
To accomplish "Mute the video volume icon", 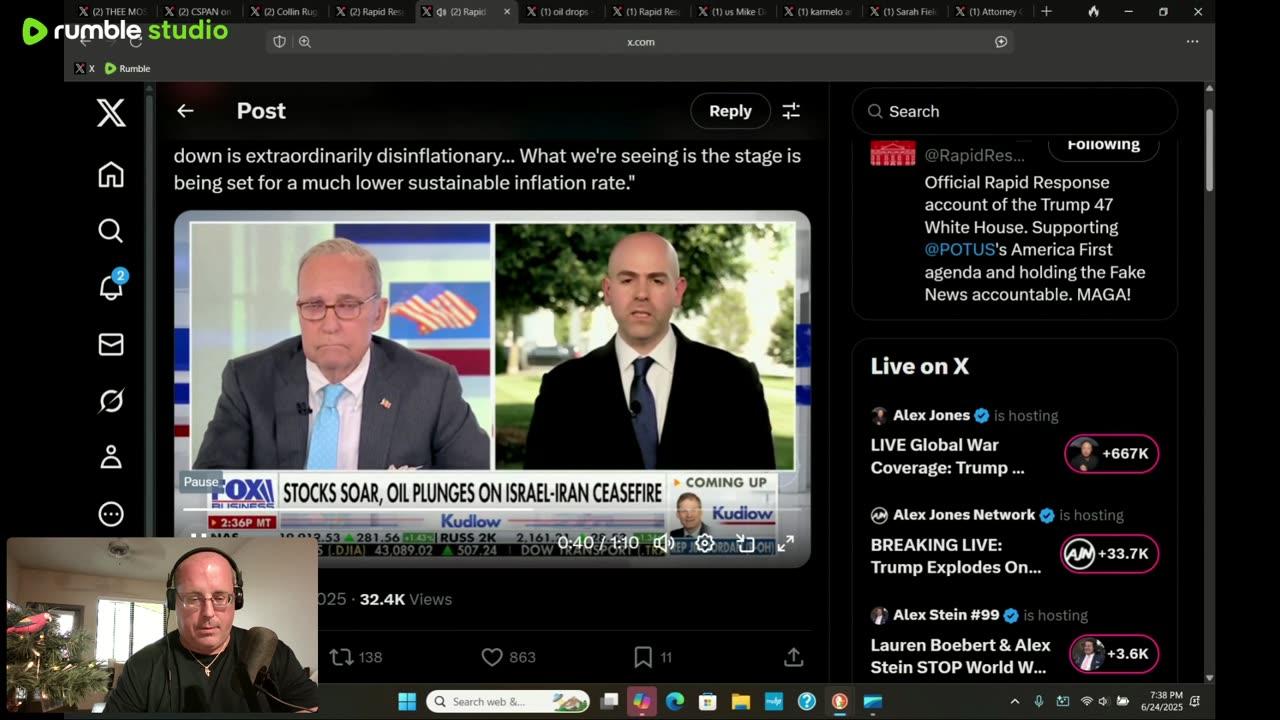I will [x=663, y=543].
